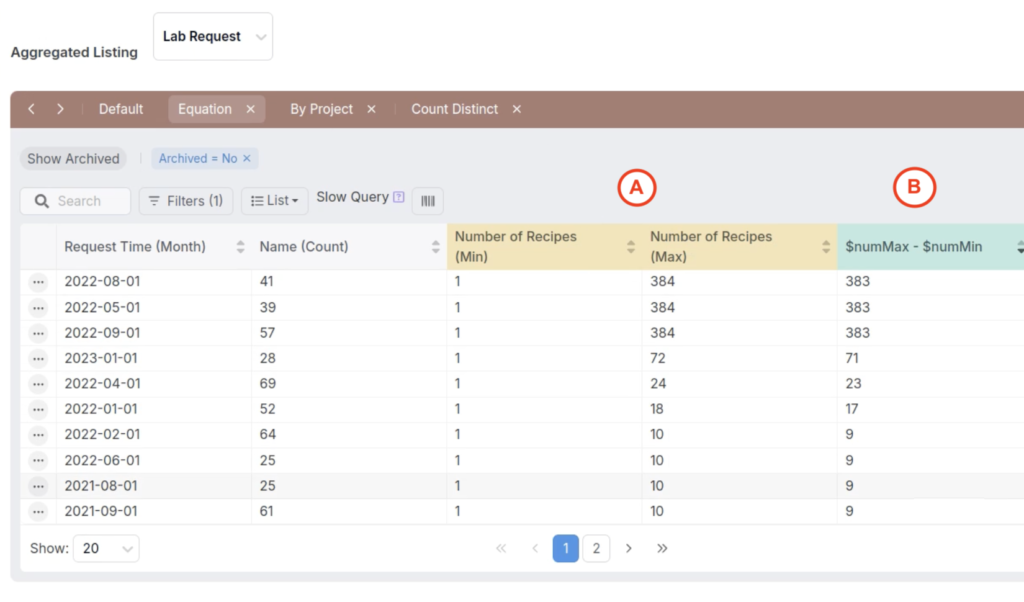Screen dimensions: 1024x602
Task: Open the Count Distinct tab
Action: 455,109
